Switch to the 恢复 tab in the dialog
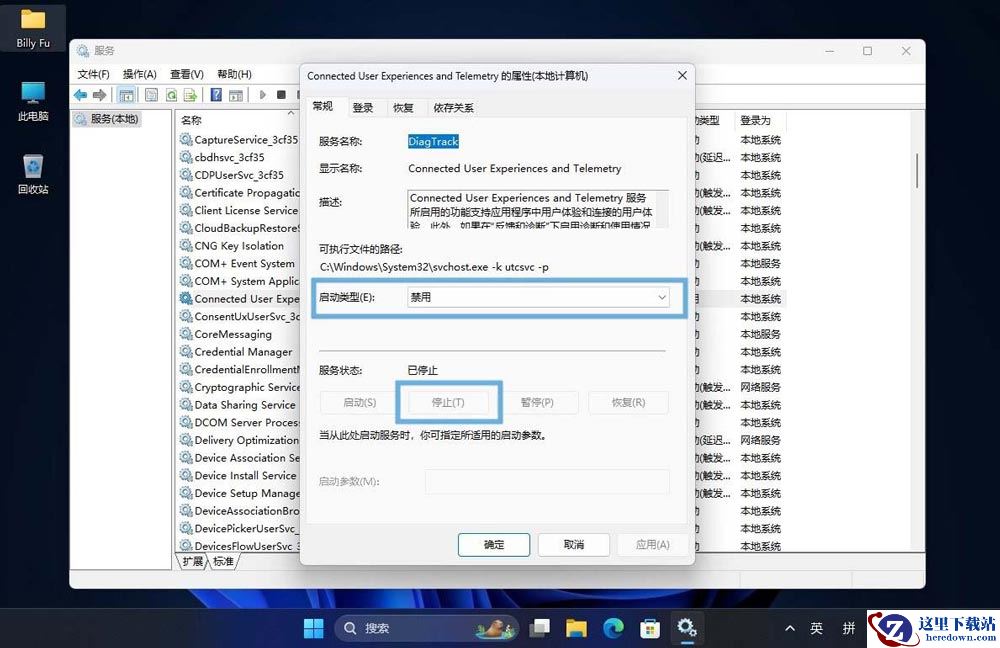Image resolution: width=1000 pixels, height=648 pixels. (x=403, y=108)
